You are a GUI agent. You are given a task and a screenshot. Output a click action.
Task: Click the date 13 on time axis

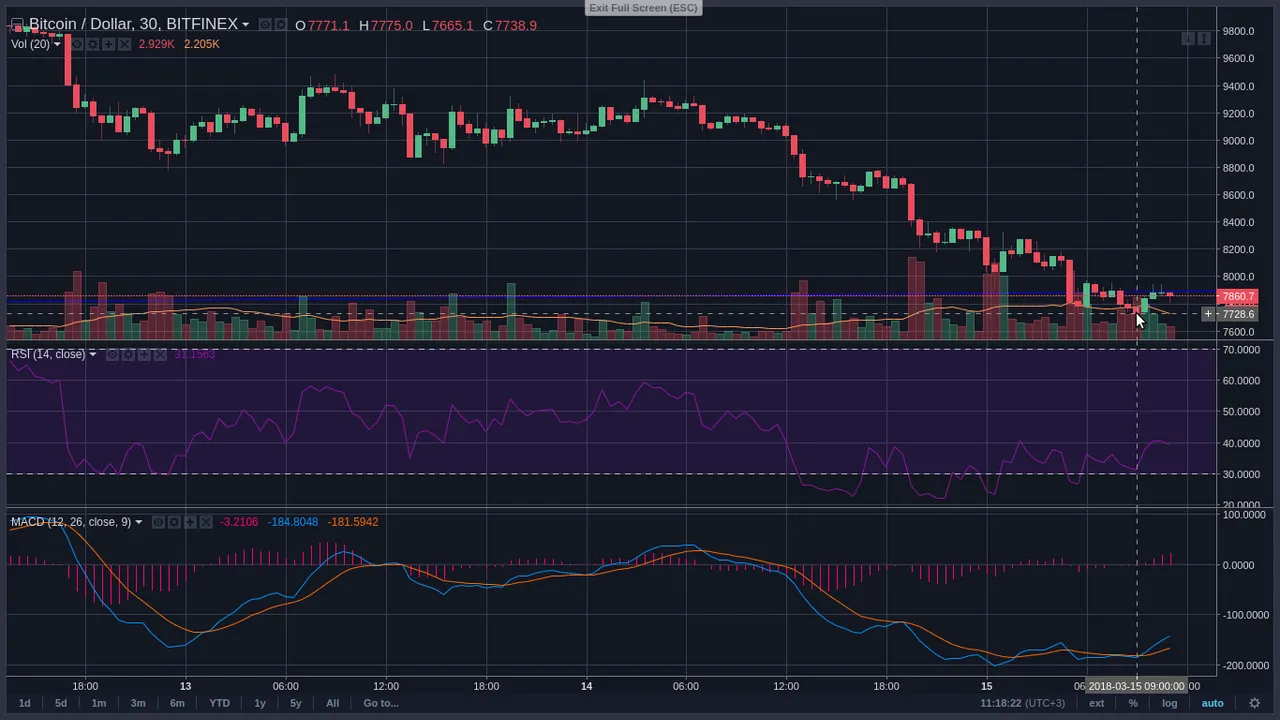pyautogui.click(x=185, y=686)
